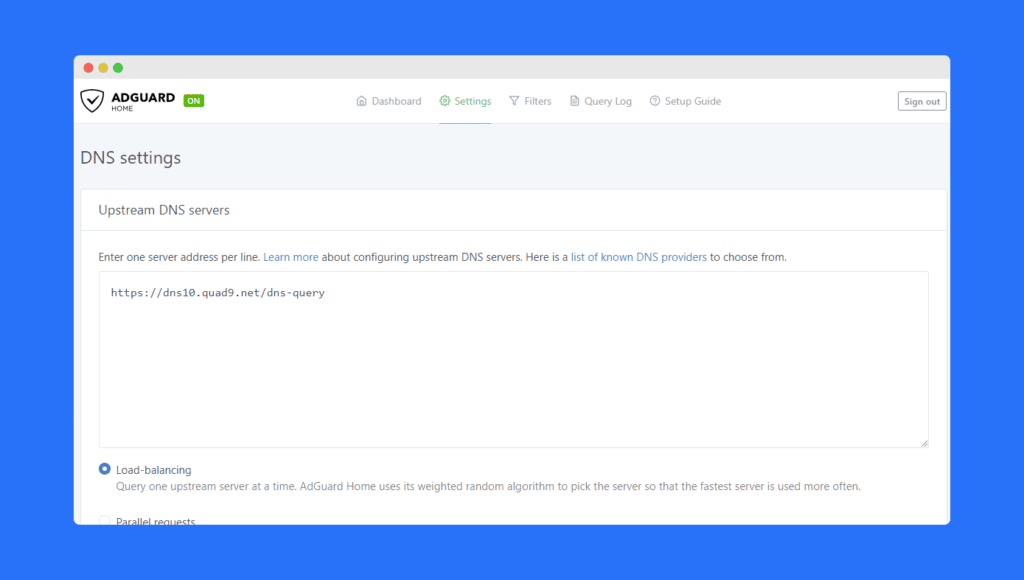Close the window with the red button
Image resolution: width=1024 pixels, height=580 pixels.
point(89,68)
